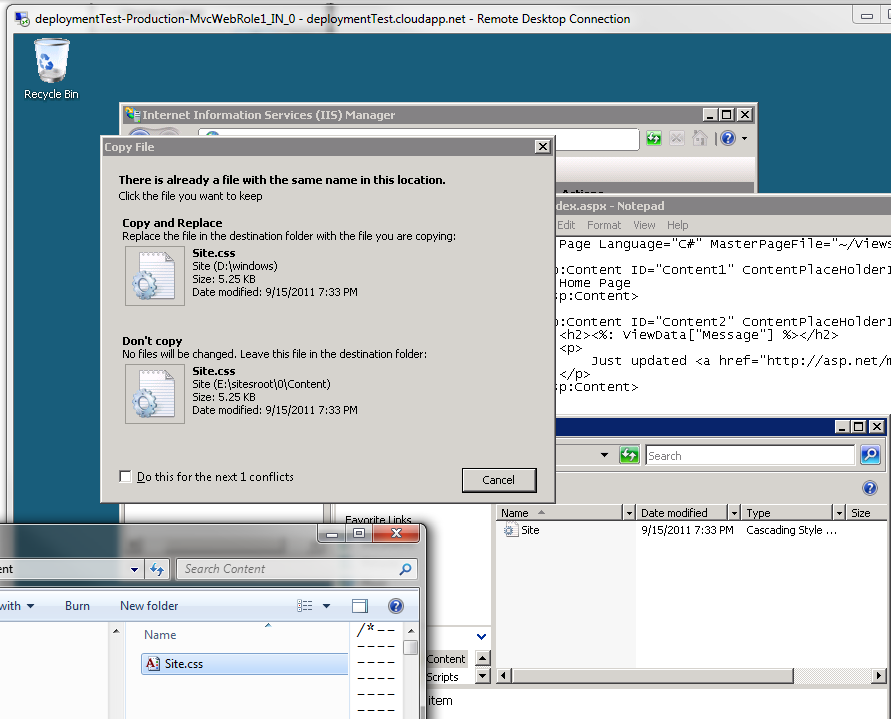Select Site.css in local Explorer
Viewport: 891px width, 719px height.
point(244,663)
